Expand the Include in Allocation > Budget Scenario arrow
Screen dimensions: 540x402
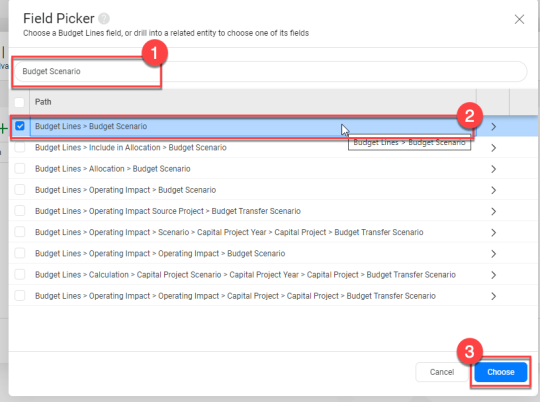[x=493, y=148]
